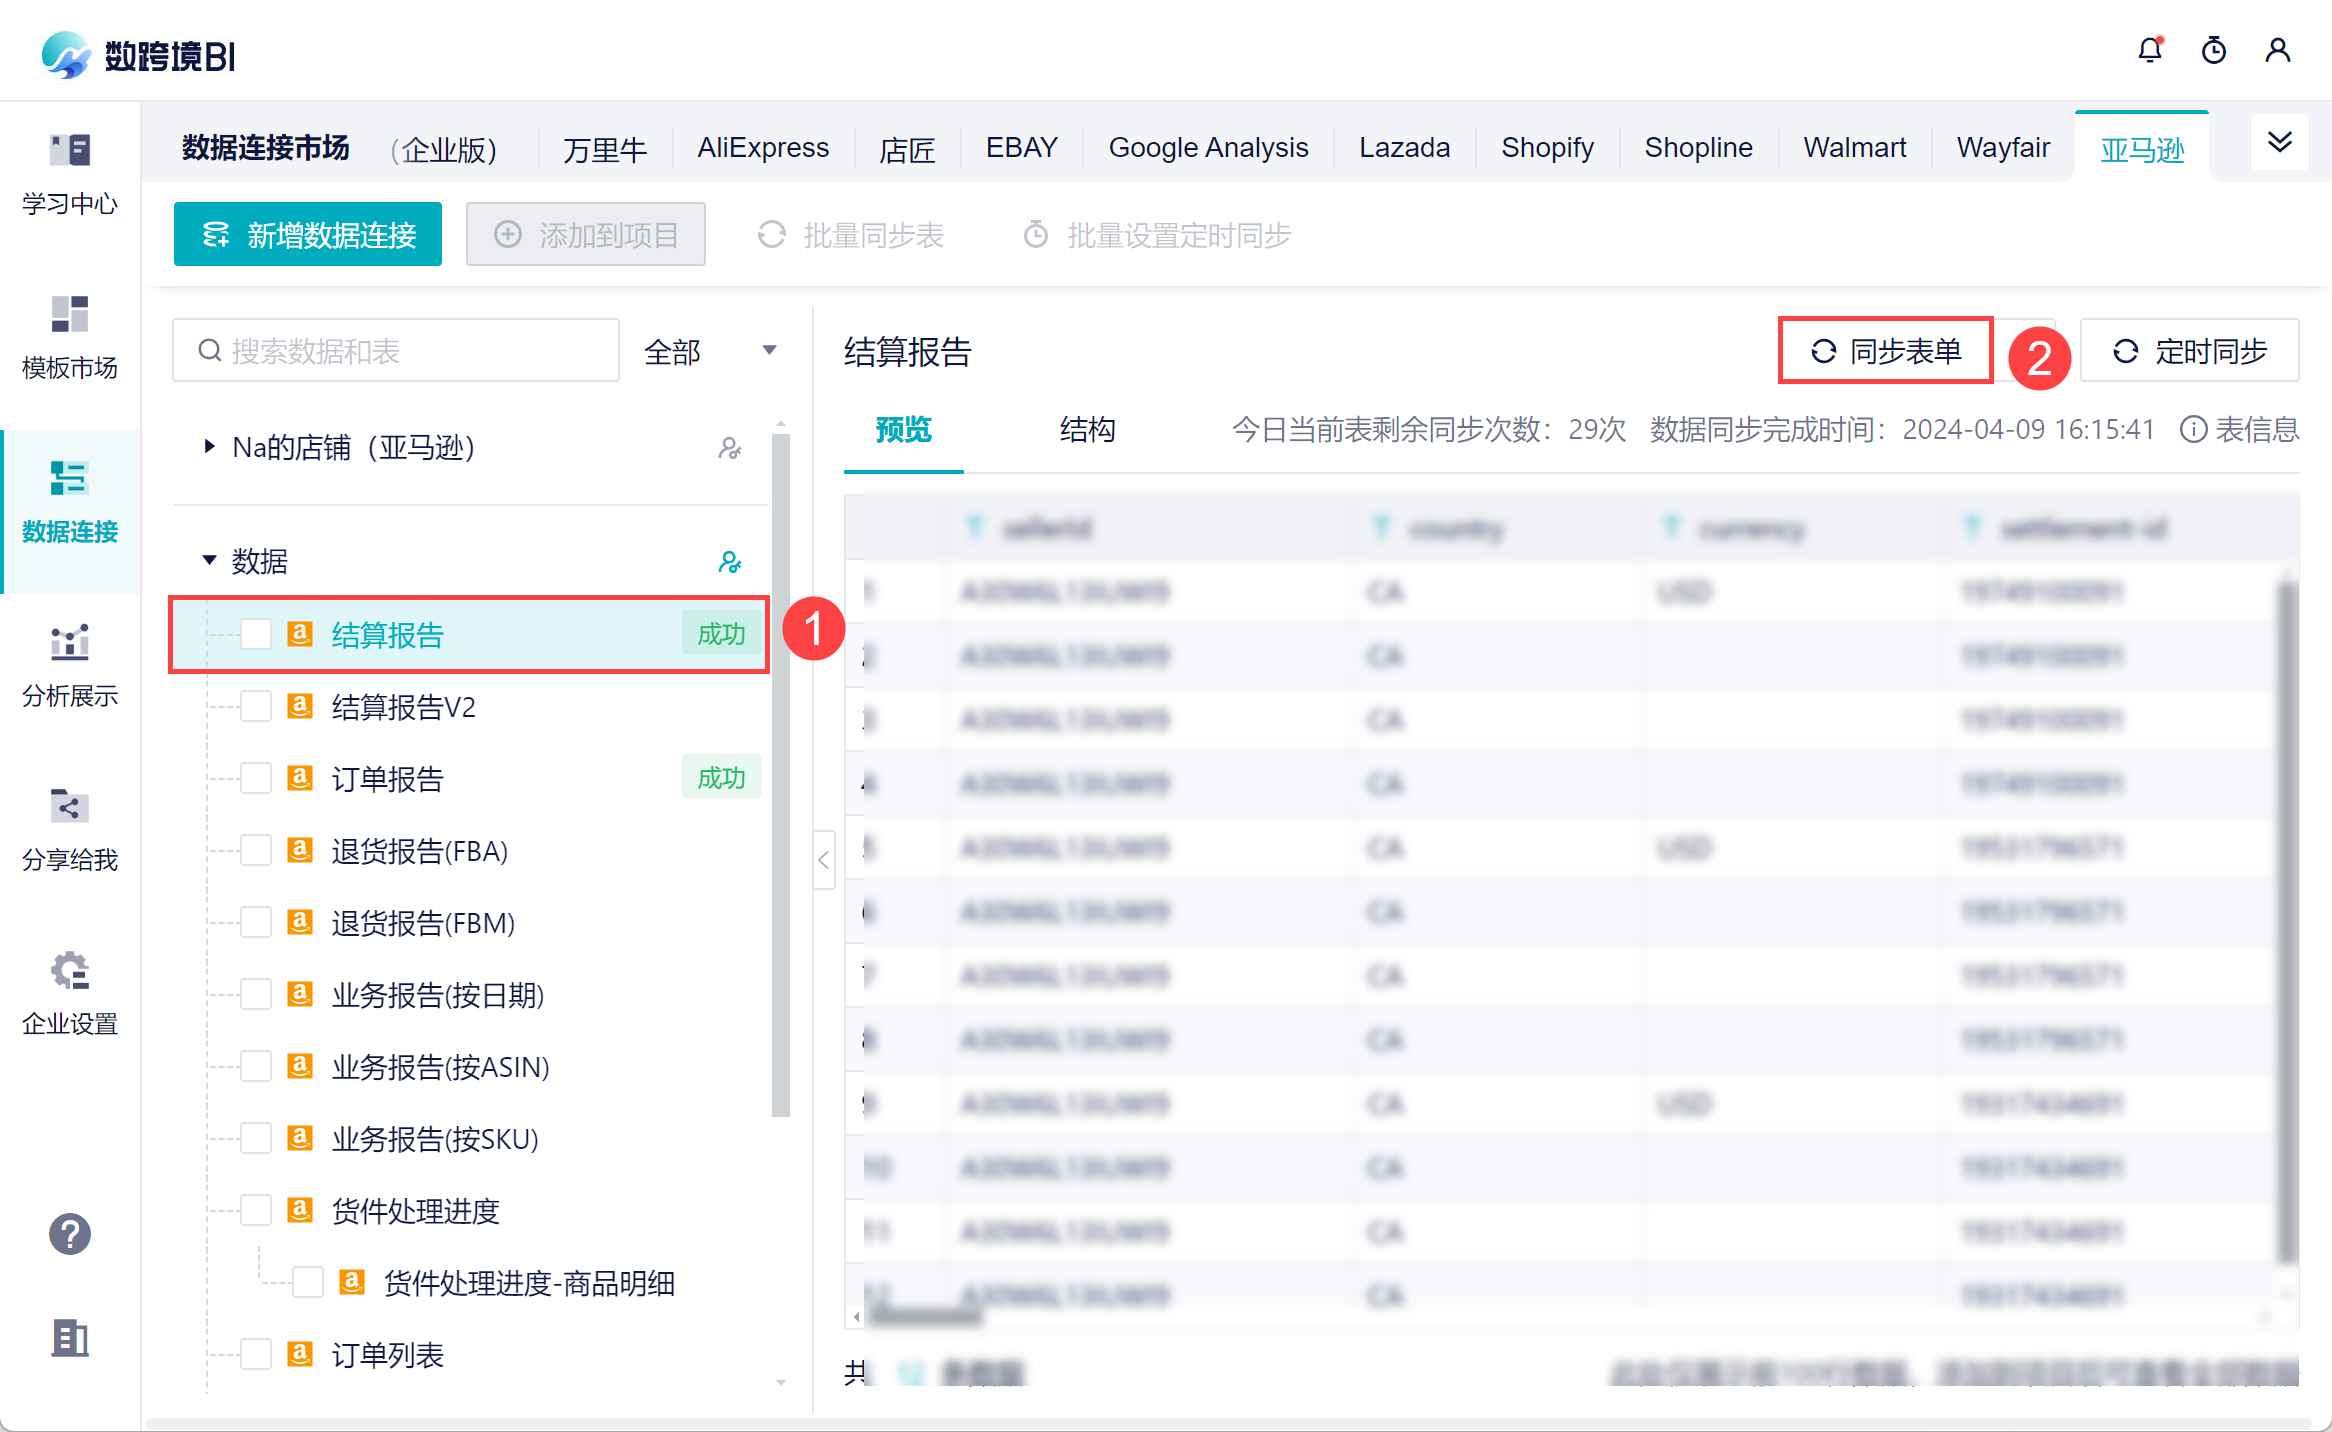Click the timer clock icon in header
This screenshot has width=2332, height=1432.
[2214, 50]
